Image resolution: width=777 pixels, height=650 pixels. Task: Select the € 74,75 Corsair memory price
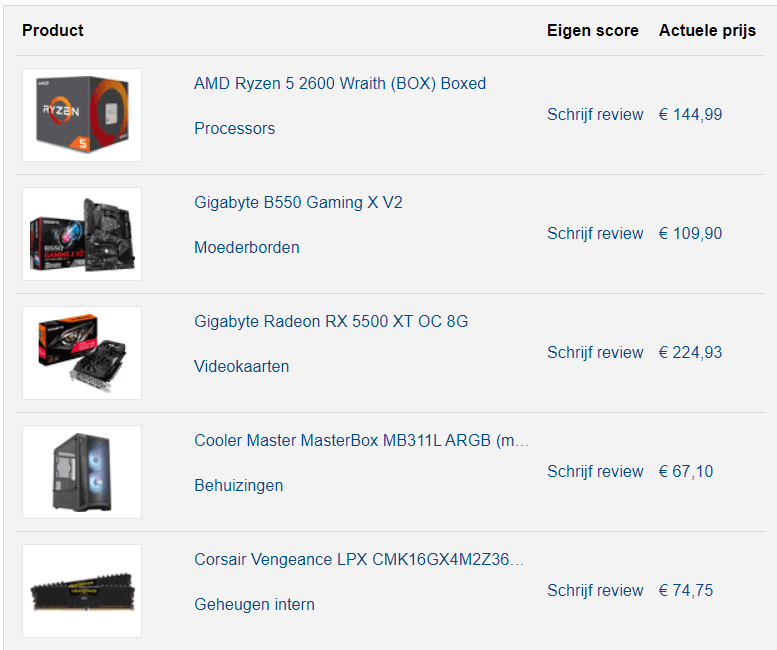(x=686, y=590)
